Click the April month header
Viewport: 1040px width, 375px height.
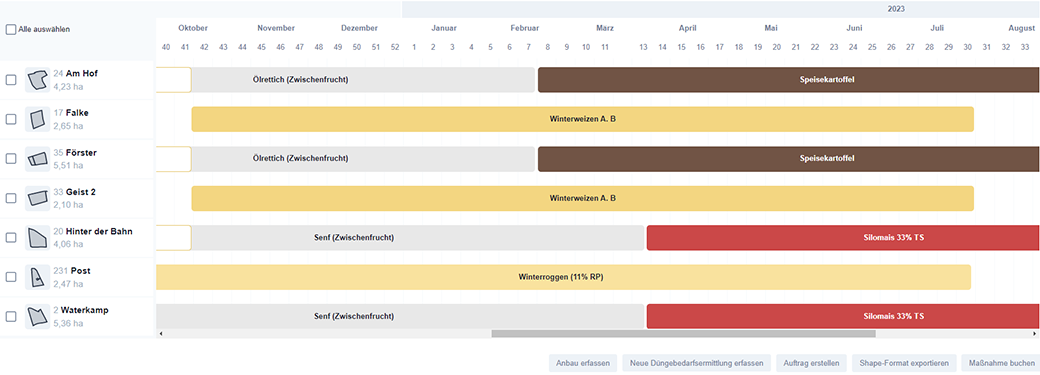[x=687, y=29]
